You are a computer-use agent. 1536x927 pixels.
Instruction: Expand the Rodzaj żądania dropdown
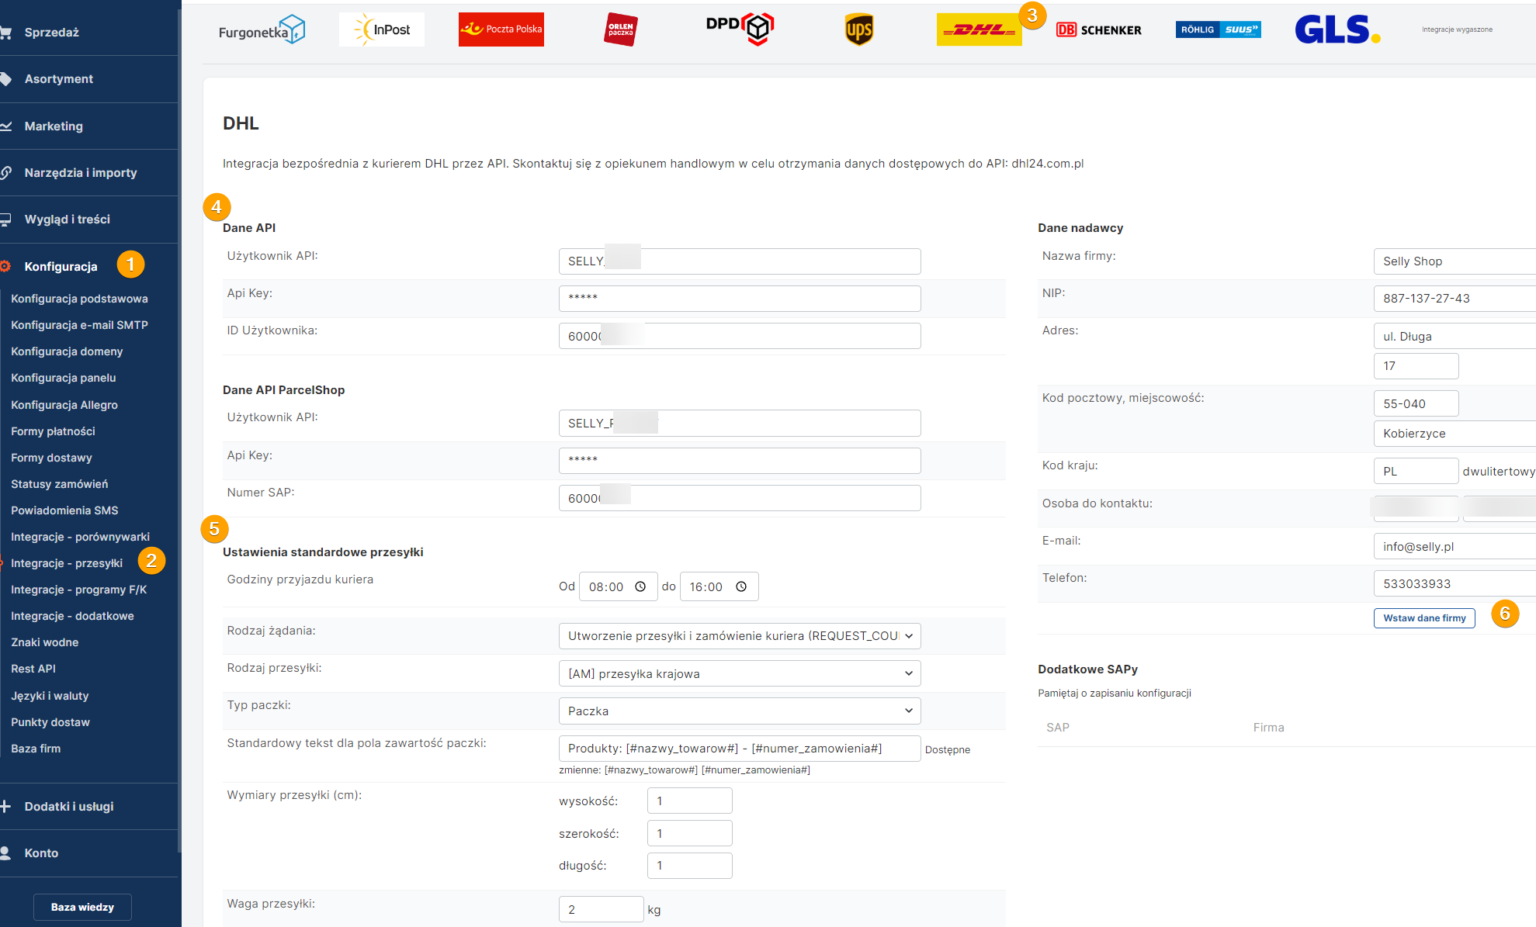[x=739, y=635]
